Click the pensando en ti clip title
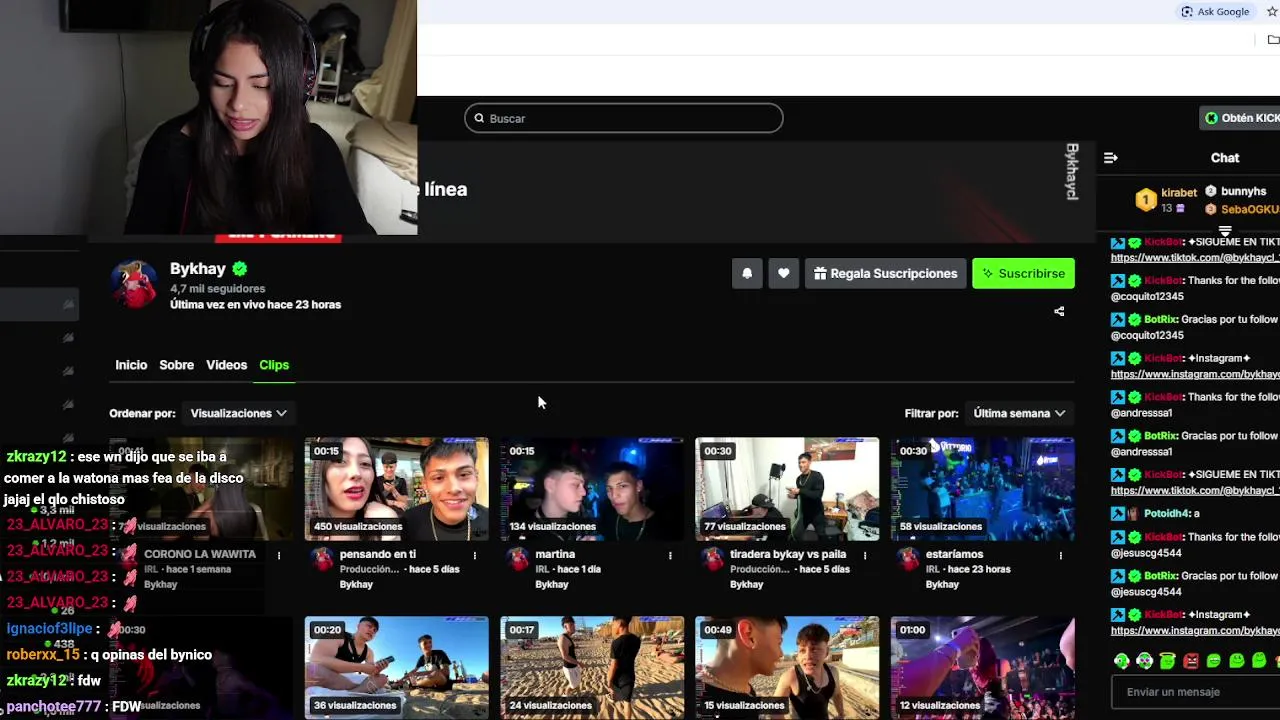Image resolution: width=1280 pixels, height=720 pixels. click(378, 554)
